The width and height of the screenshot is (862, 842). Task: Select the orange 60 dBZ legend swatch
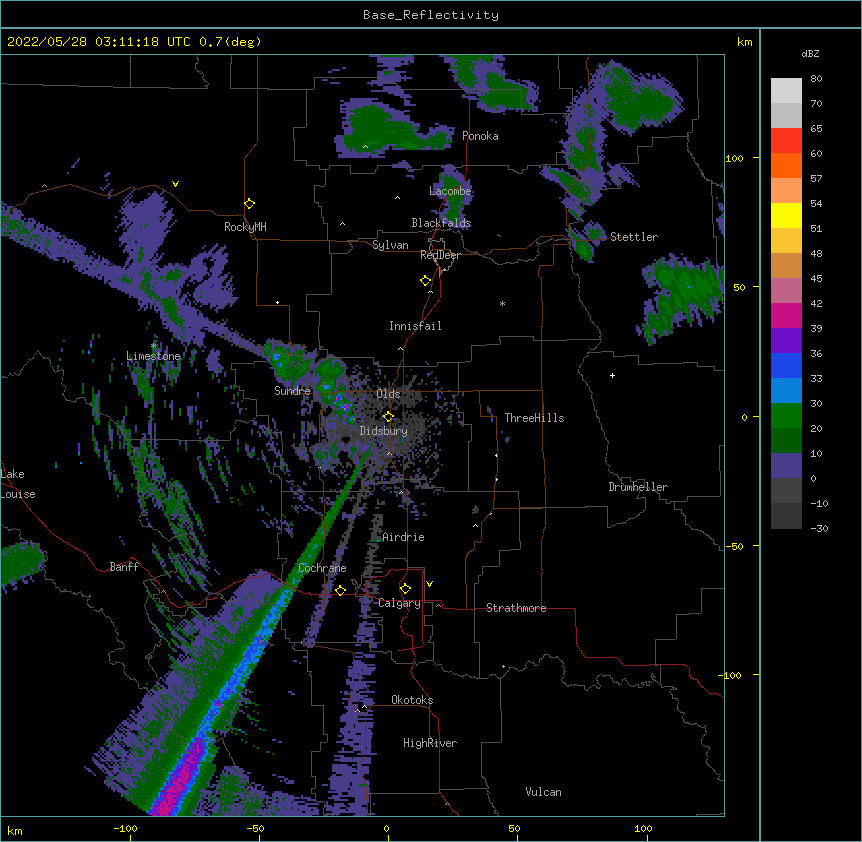point(786,165)
